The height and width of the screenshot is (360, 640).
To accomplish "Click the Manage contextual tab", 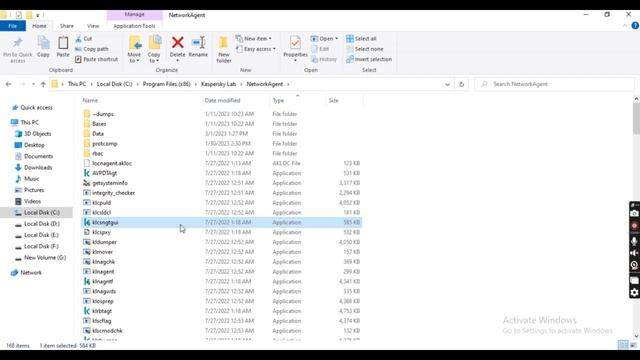I will pyautogui.click(x=134, y=15).
